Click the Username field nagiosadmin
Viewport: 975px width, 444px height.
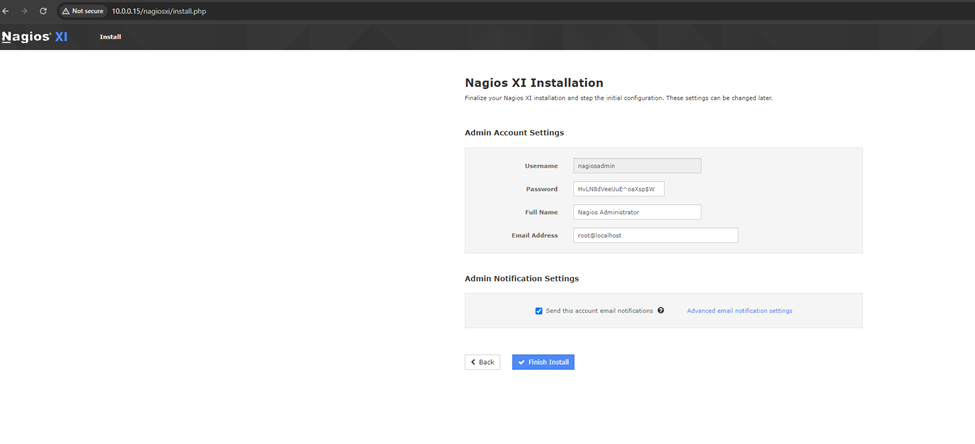tap(637, 166)
